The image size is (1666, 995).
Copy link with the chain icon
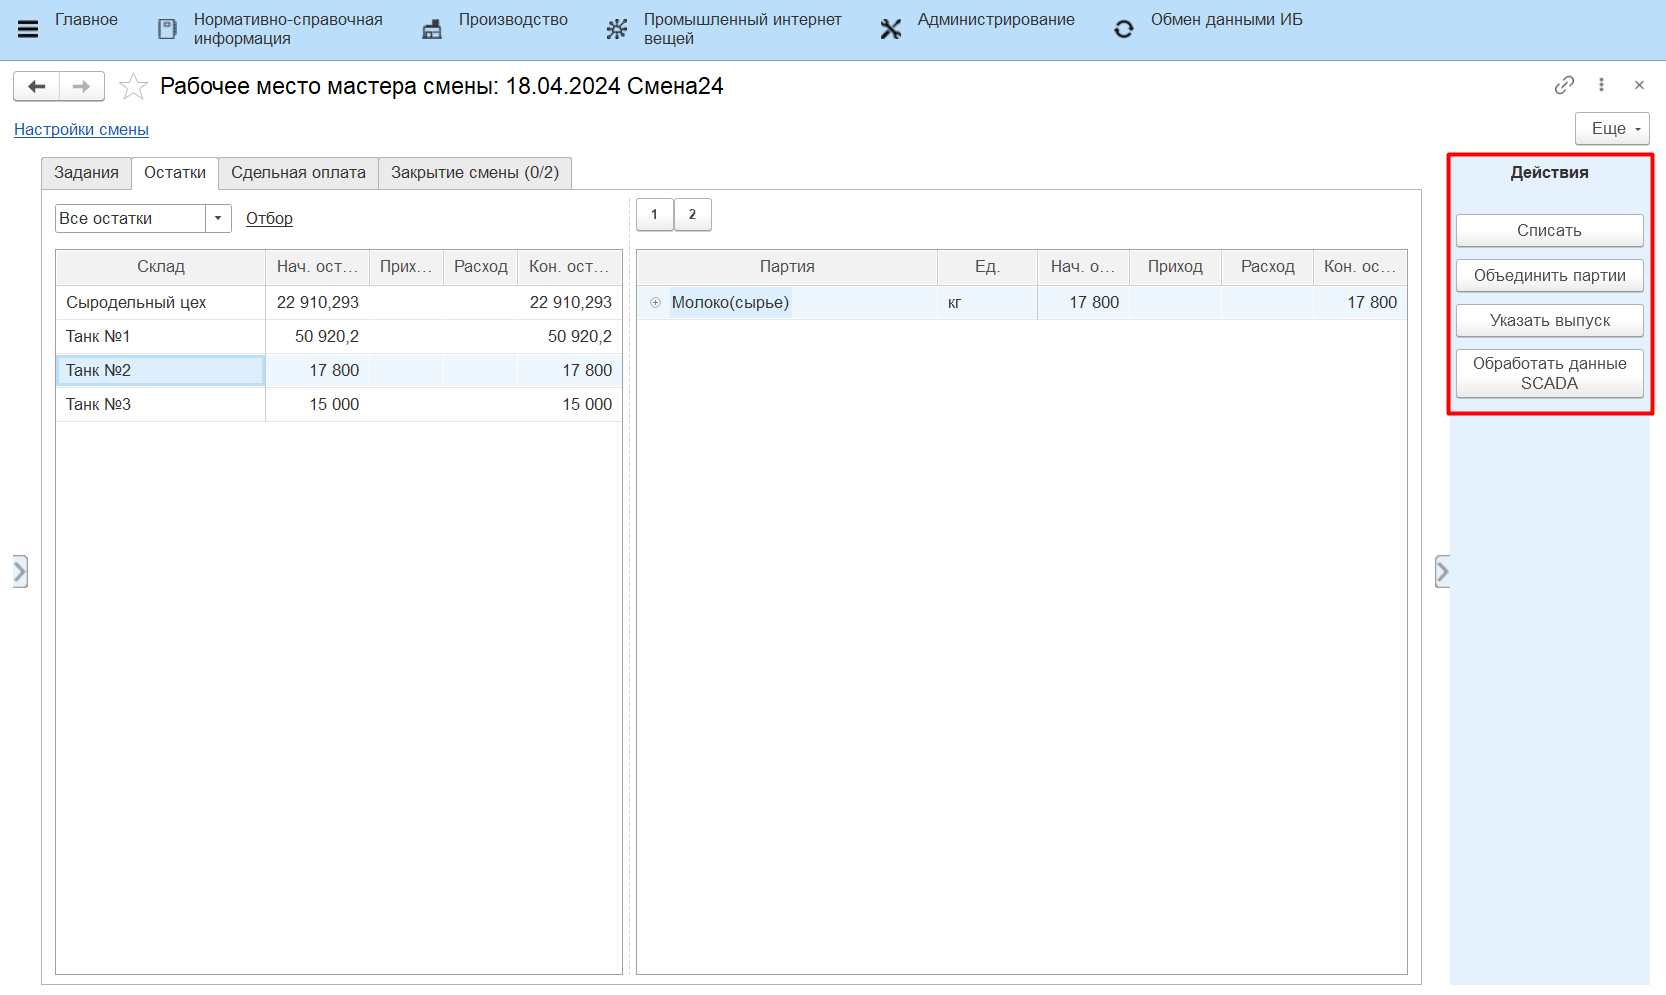(x=1564, y=85)
